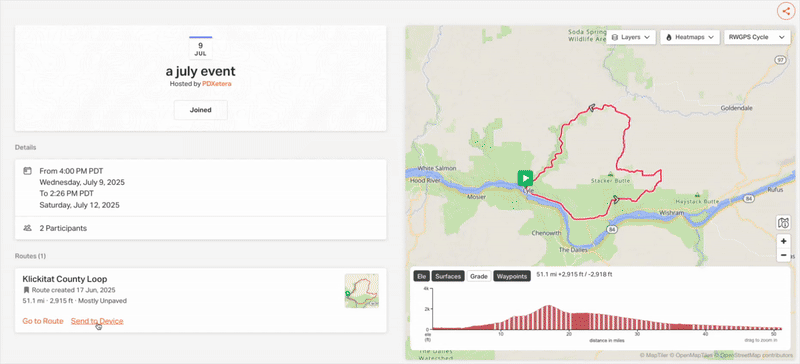The height and width of the screenshot is (364, 800).
Task: Click the calendar icon beside event times
Action: [28, 171]
